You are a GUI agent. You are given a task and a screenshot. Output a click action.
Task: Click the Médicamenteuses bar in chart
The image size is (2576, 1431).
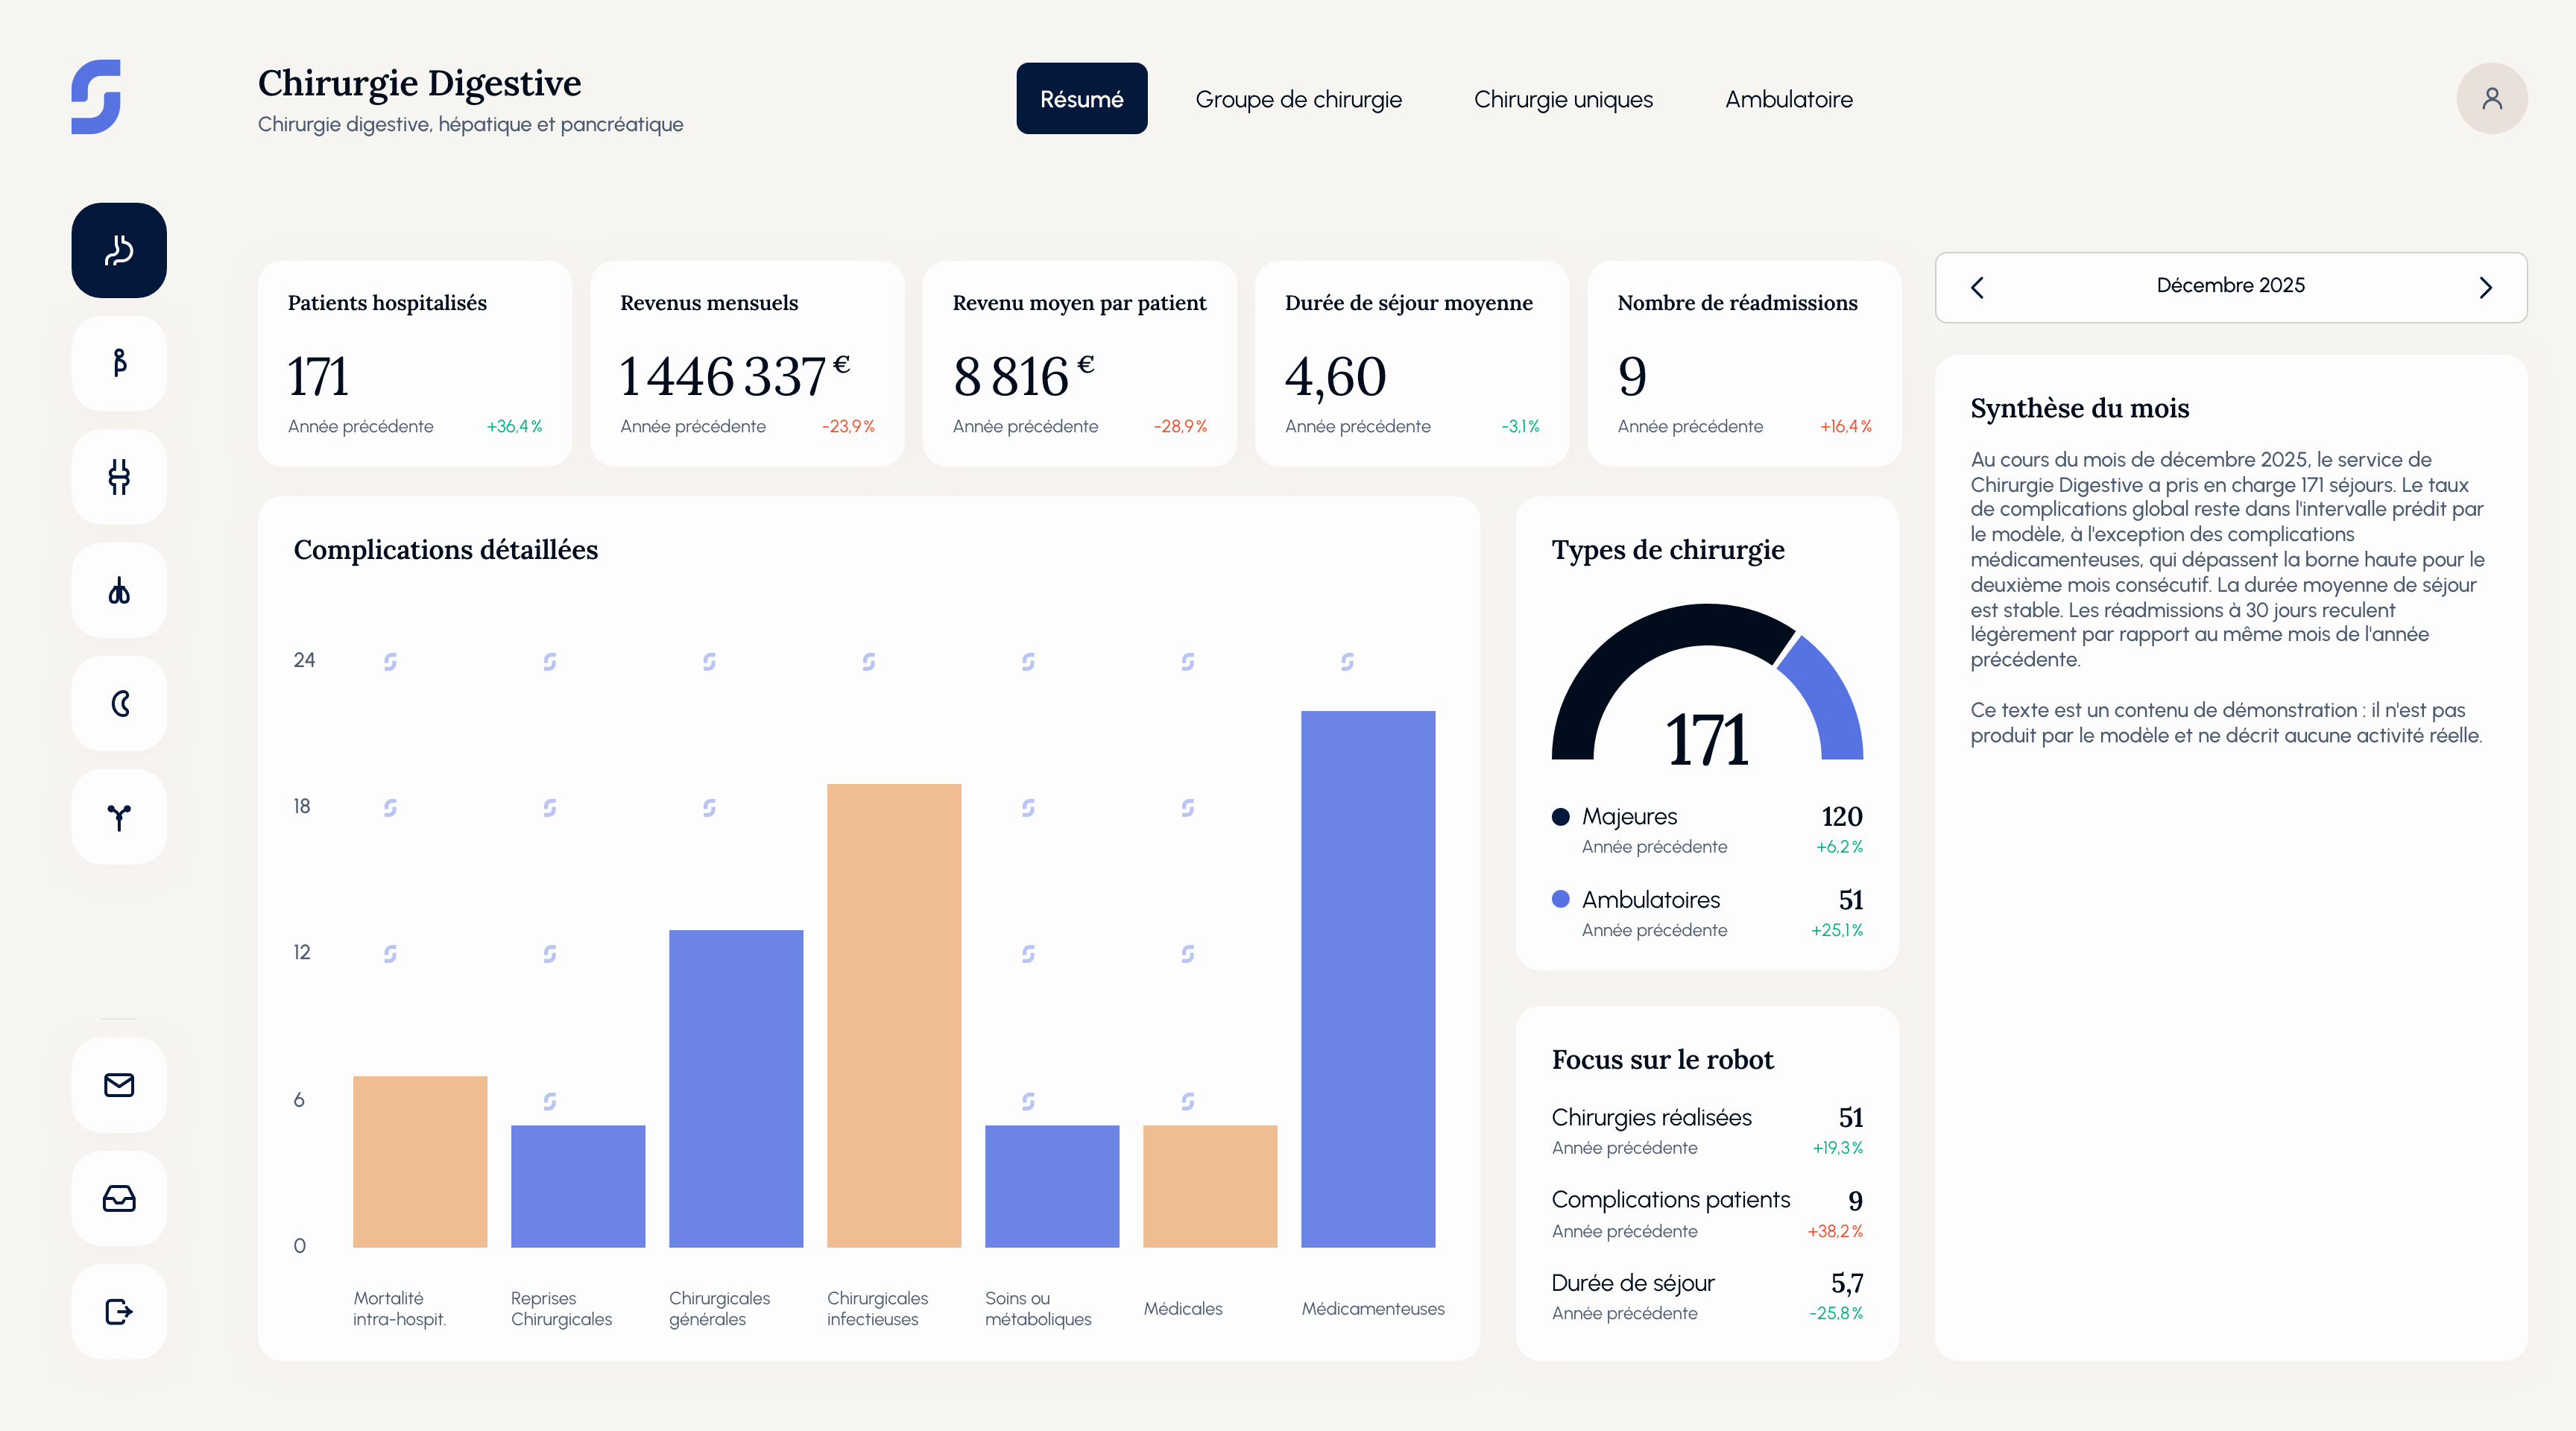[x=1368, y=979]
